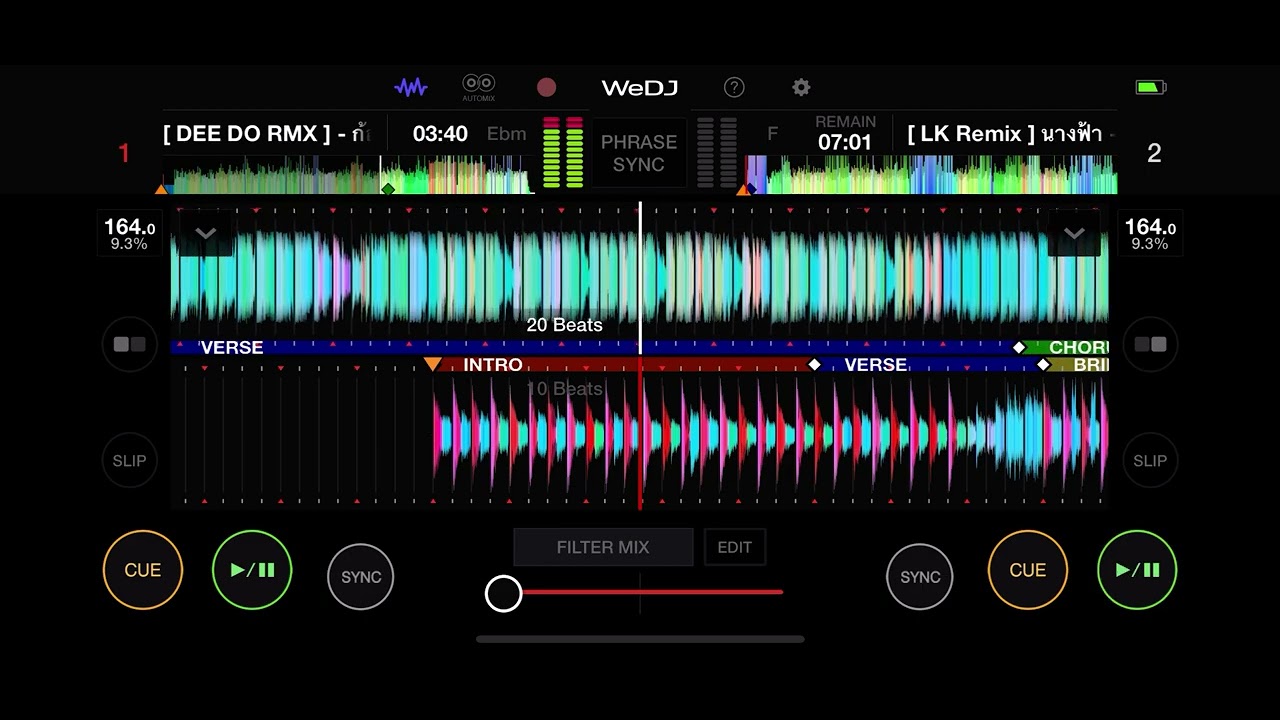This screenshot has height=720, width=1280.
Task: Click the BRIDGE phrase on deck 2
Action: (1091, 365)
